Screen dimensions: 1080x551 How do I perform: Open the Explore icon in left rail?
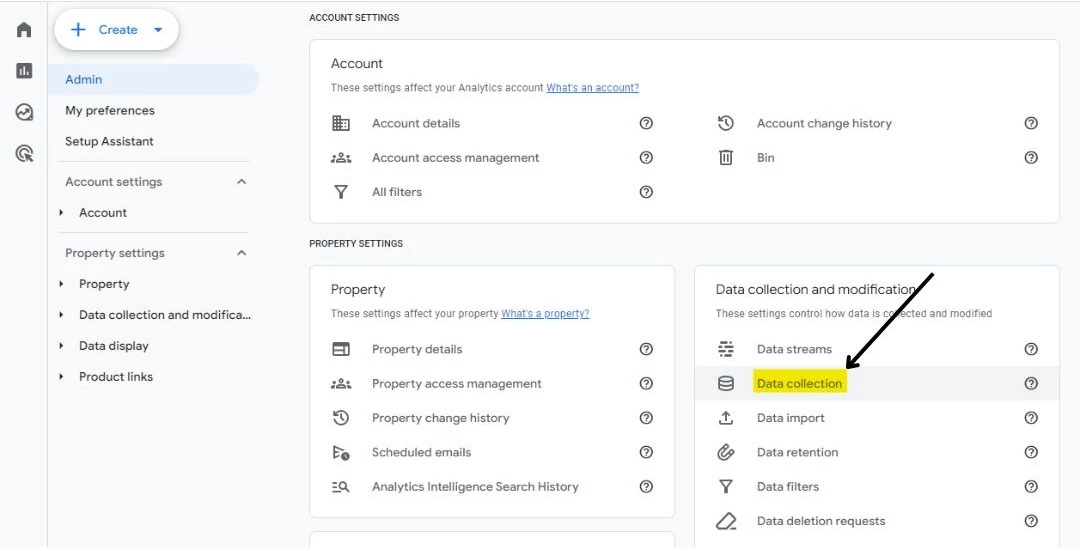24,112
